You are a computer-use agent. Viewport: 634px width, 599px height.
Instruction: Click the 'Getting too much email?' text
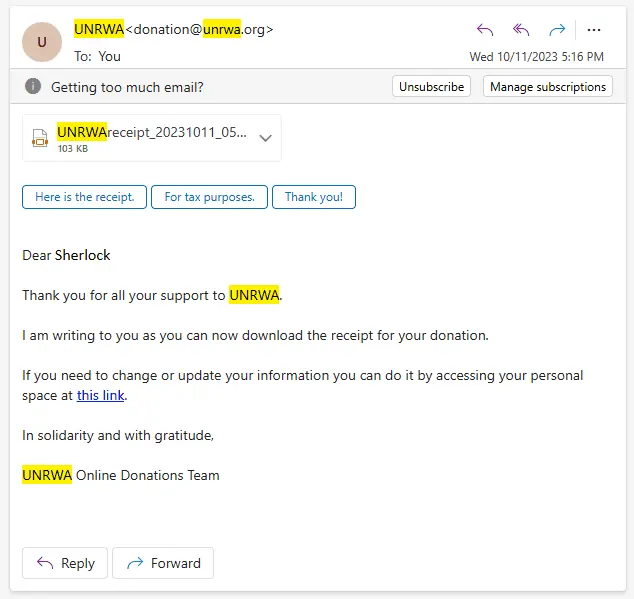pyautogui.click(x=127, y=87)
